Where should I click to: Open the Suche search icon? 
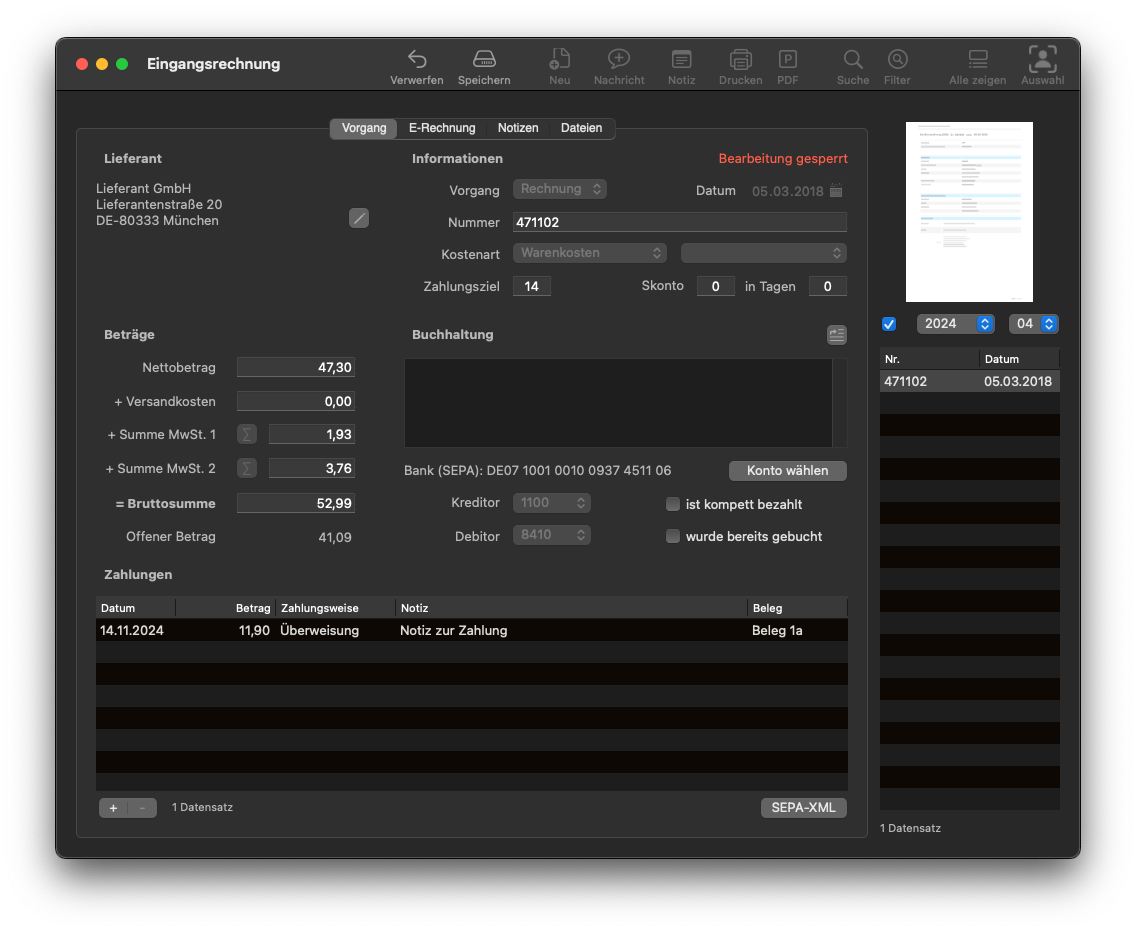(x=853, y=60)
